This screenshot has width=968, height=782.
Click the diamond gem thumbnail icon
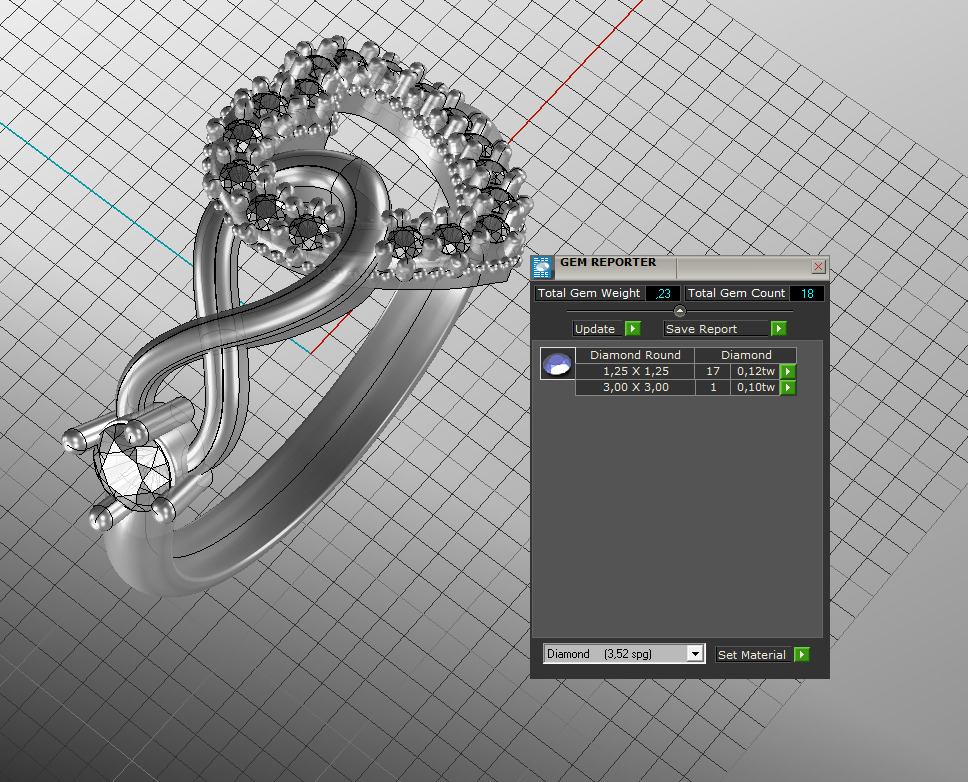(x=557, y=364)
